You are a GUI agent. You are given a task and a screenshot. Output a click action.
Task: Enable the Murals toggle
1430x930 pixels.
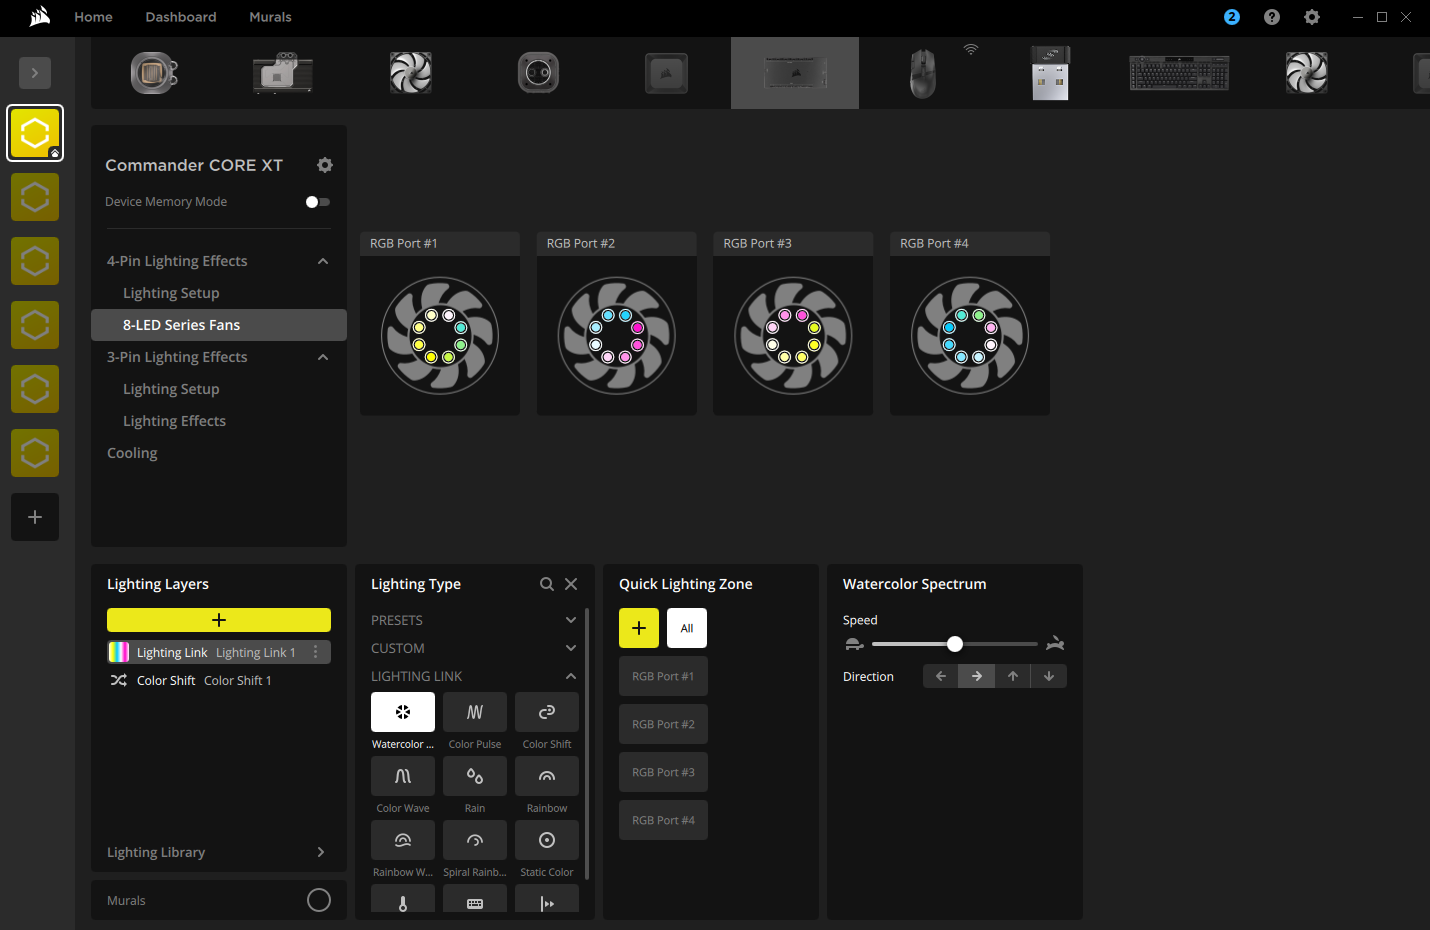coord(318,899)
